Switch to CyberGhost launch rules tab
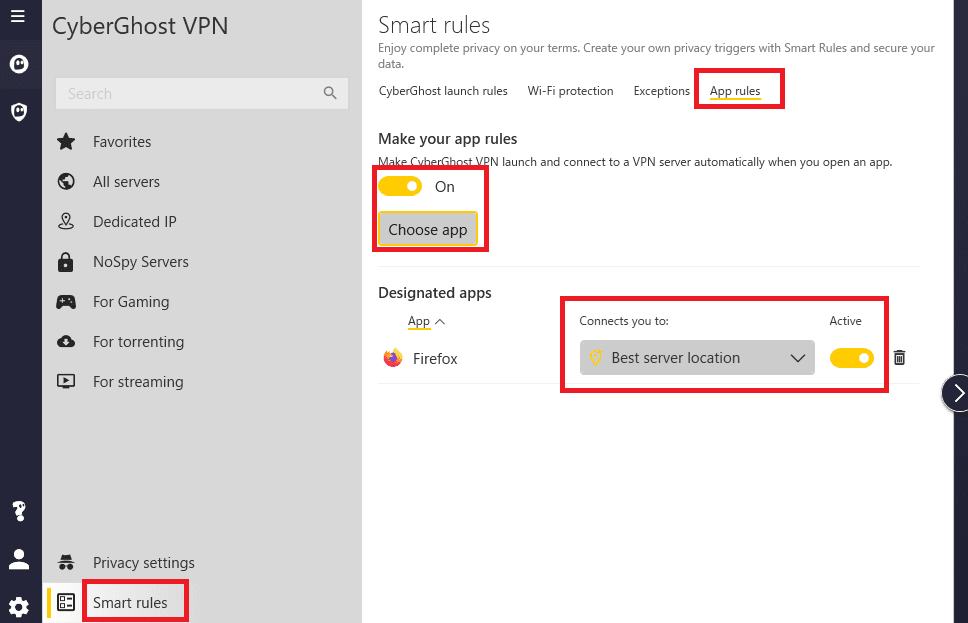This screenshot has height=623, width=968. point(443,91)
